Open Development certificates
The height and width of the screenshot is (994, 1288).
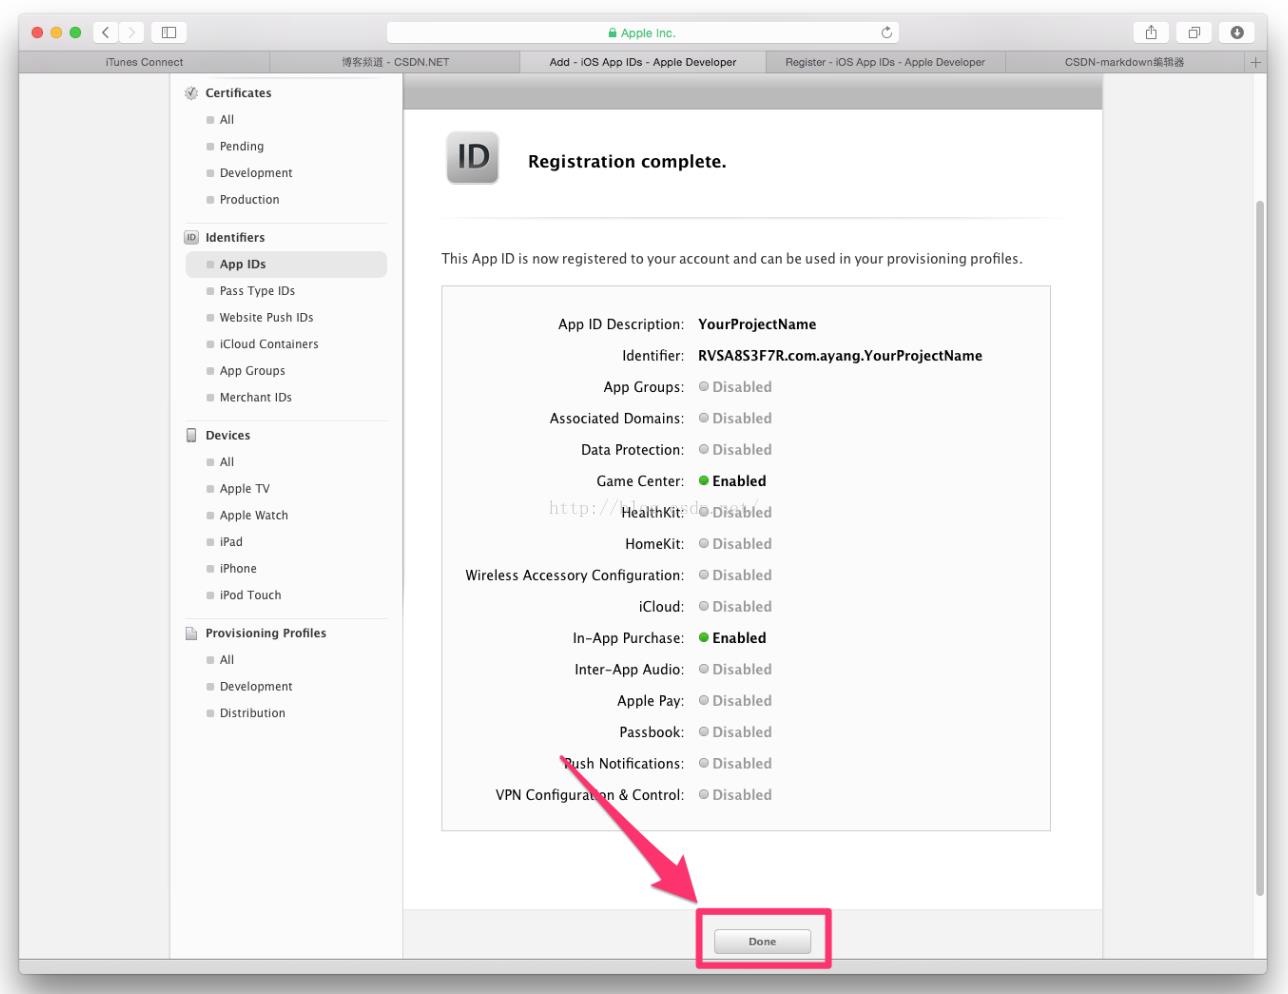(256, 173)
